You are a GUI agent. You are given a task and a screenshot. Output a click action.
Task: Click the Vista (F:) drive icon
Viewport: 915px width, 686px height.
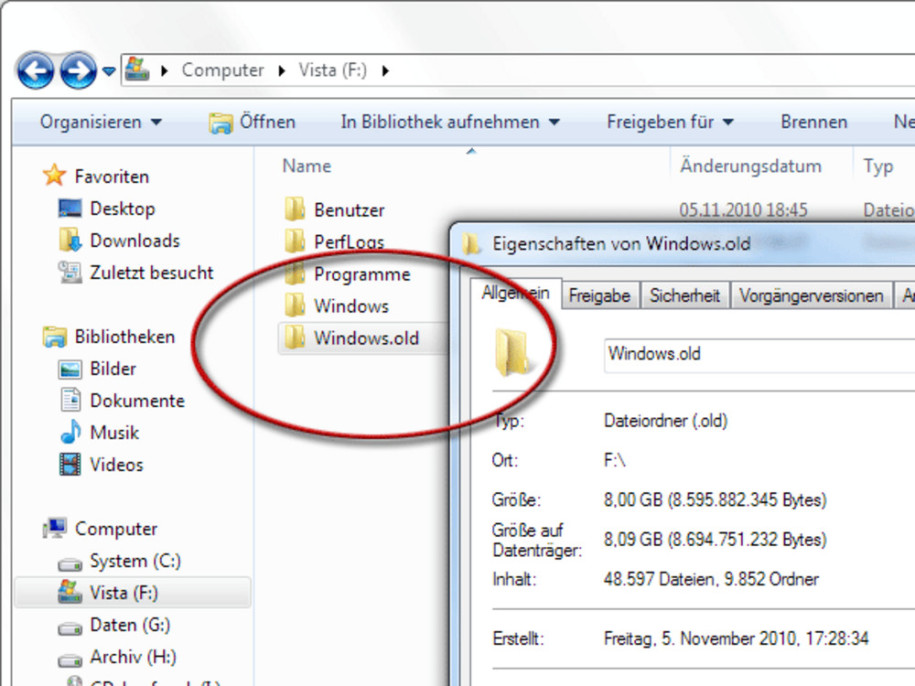click(70, 592)
